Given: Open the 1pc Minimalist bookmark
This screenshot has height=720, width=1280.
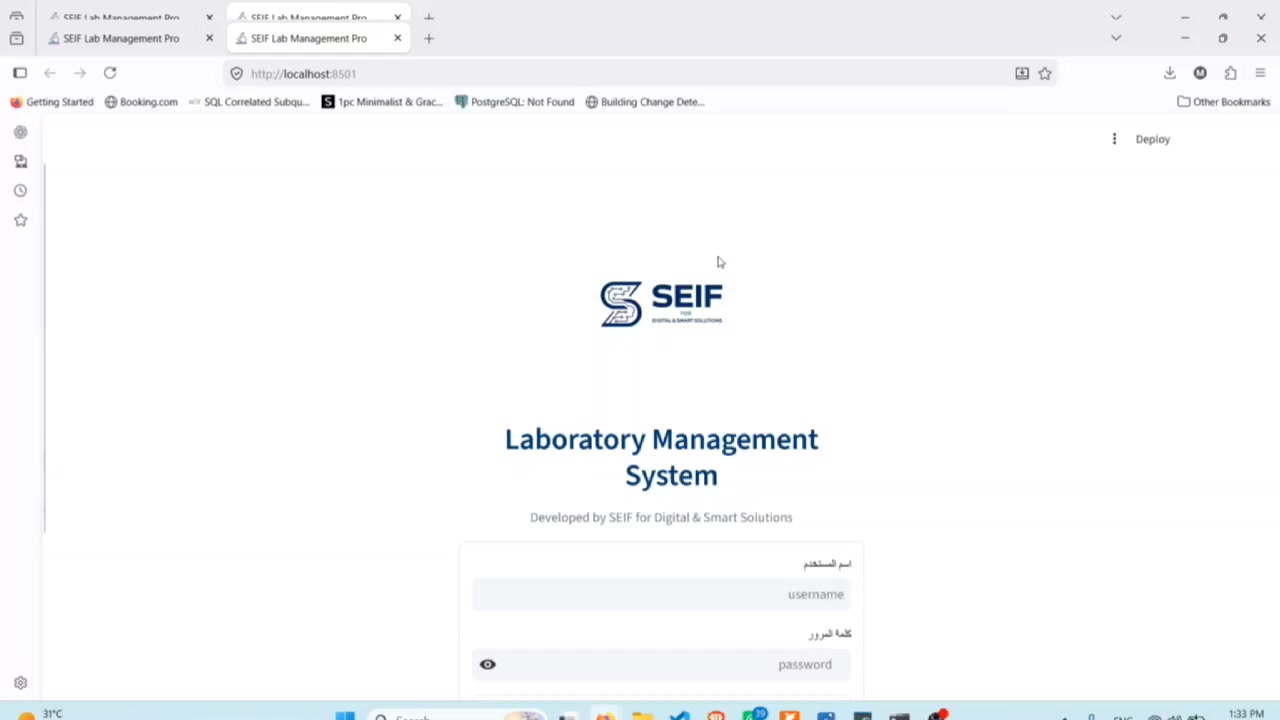Looking at the screenshot, I should pos(382,102).
